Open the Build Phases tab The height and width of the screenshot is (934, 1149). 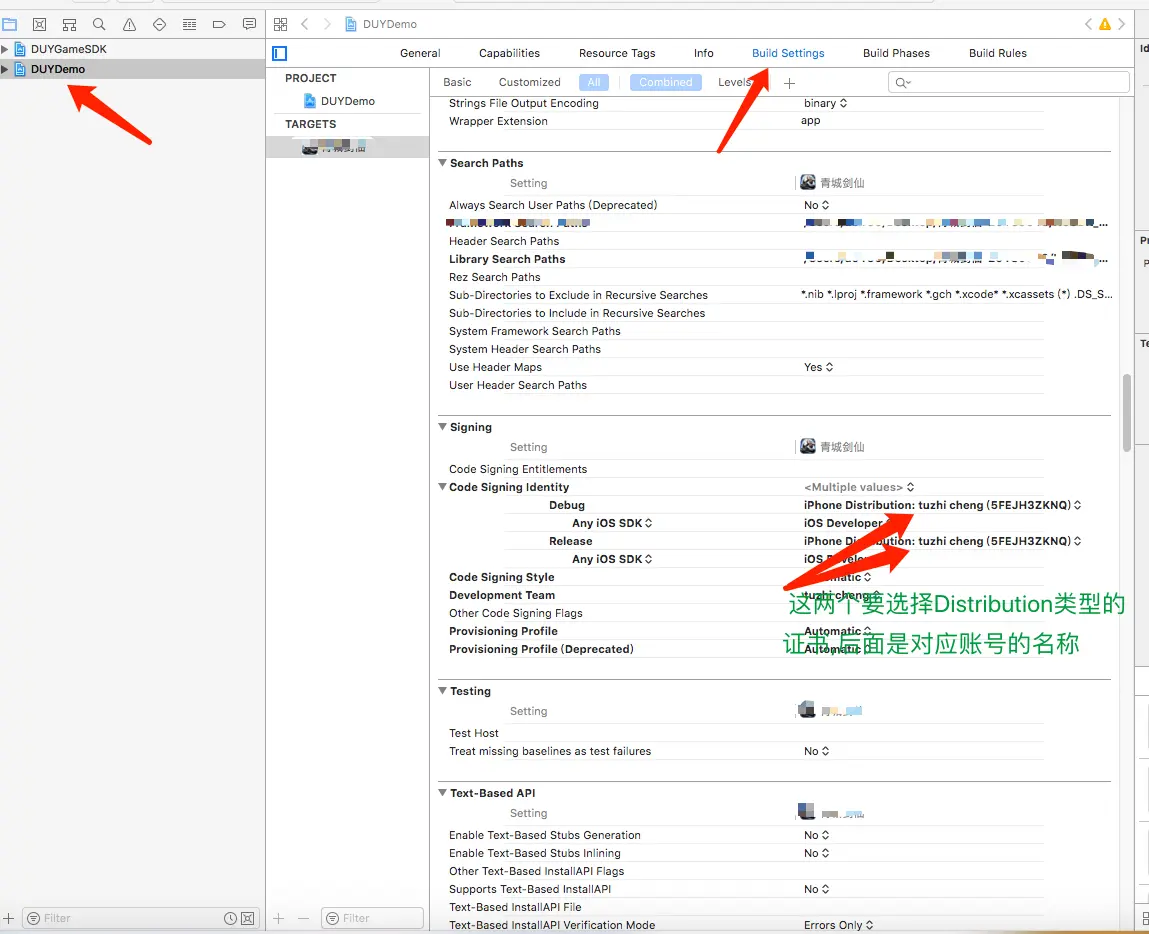(x=896, y=53)
